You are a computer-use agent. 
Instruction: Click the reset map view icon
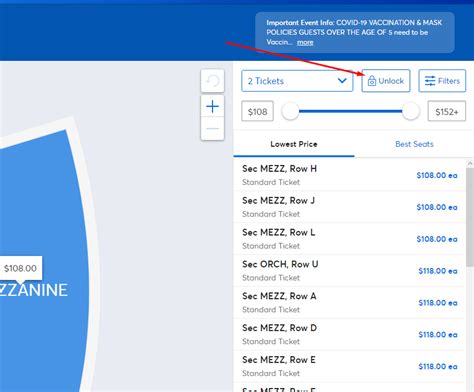click(x=213, y=81)
